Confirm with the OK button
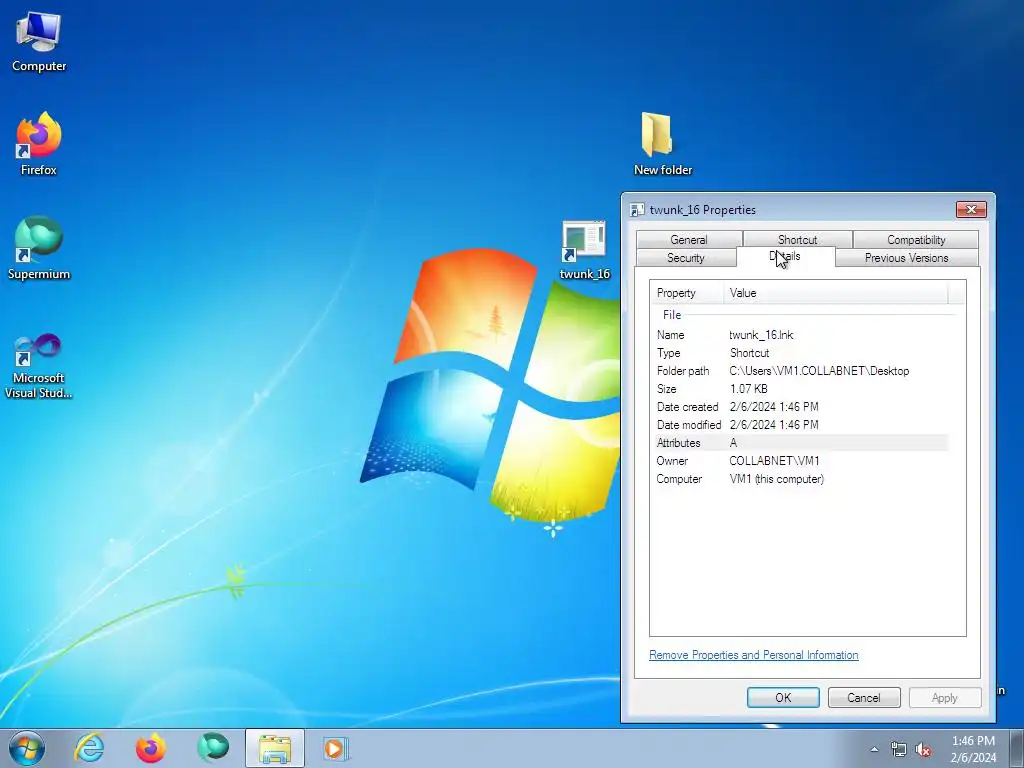 point(783,697)
